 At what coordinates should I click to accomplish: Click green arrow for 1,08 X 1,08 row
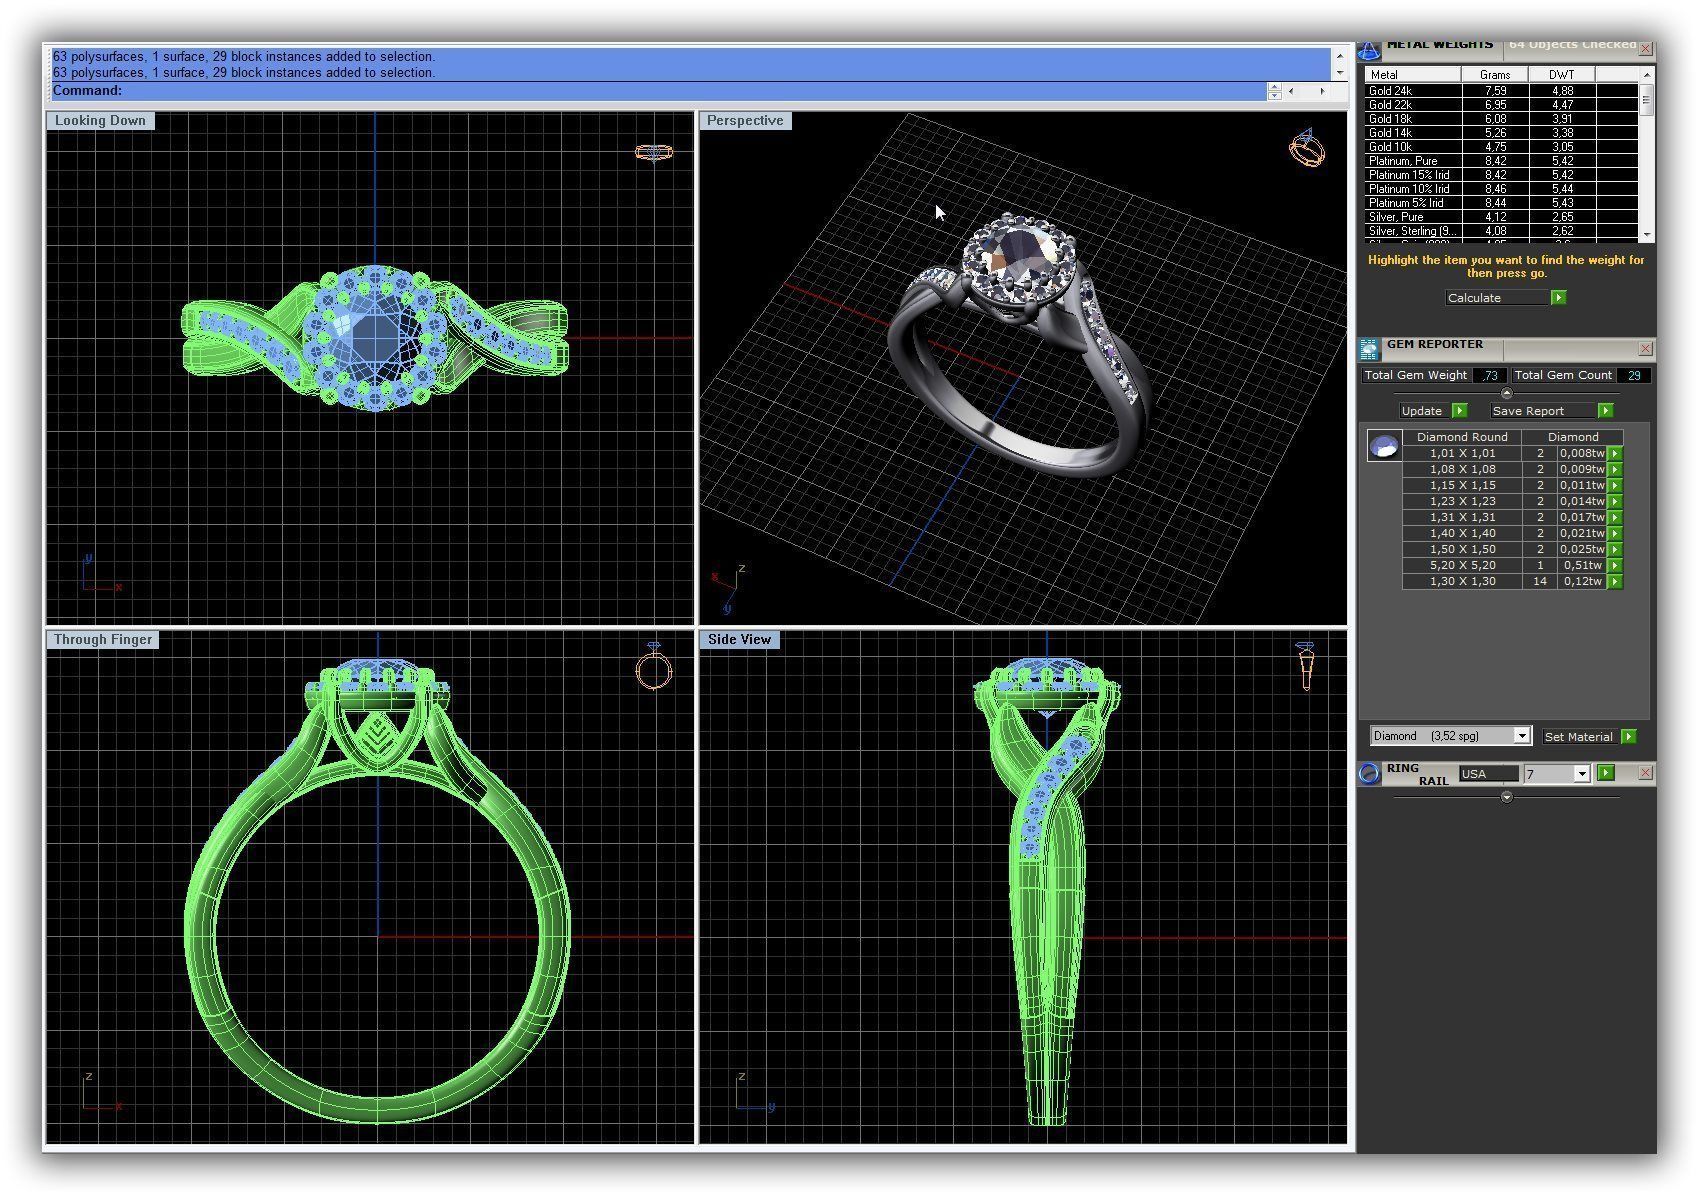1615,469
